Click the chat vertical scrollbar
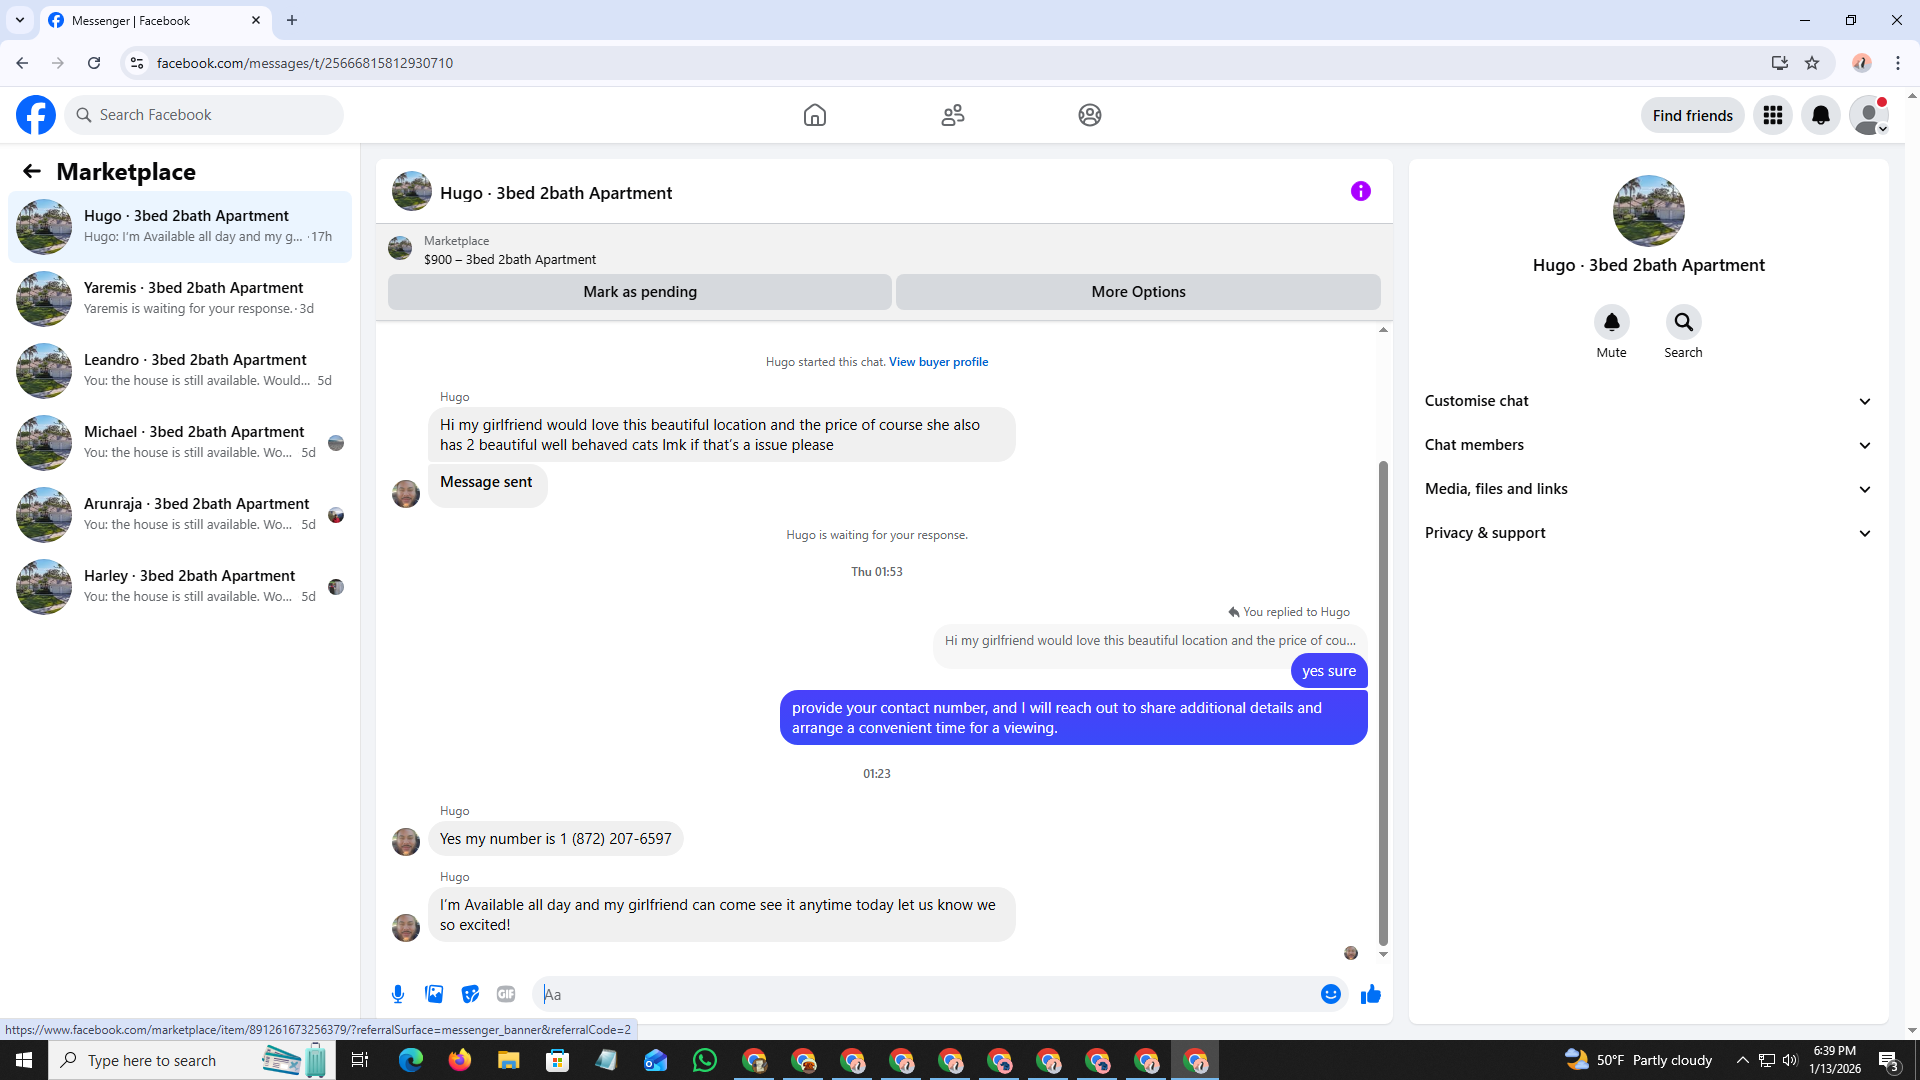 [1383, 700]
